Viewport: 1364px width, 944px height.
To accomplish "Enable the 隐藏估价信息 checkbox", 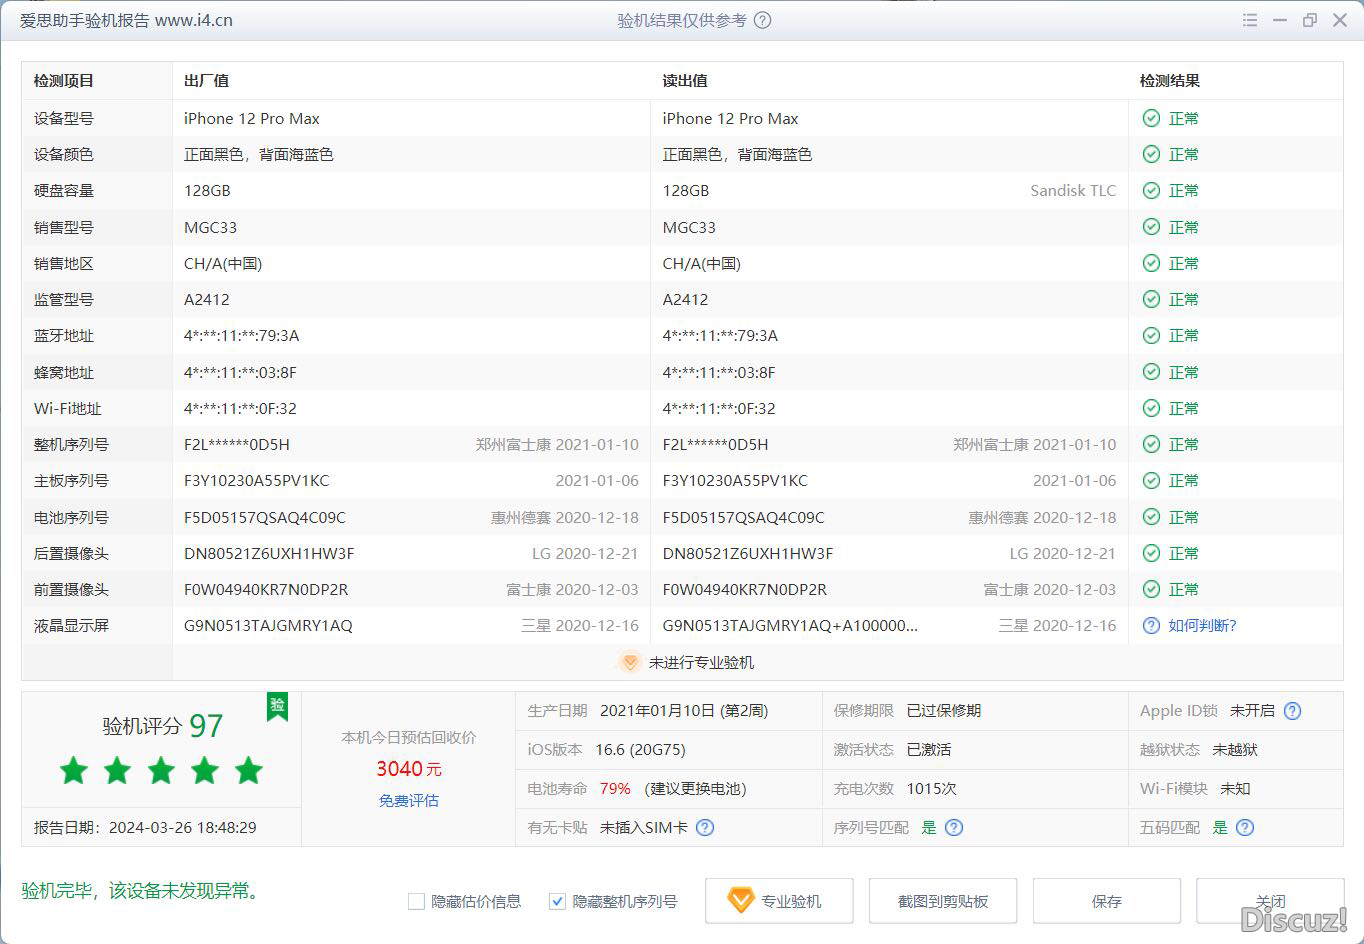I will point(417,901).
